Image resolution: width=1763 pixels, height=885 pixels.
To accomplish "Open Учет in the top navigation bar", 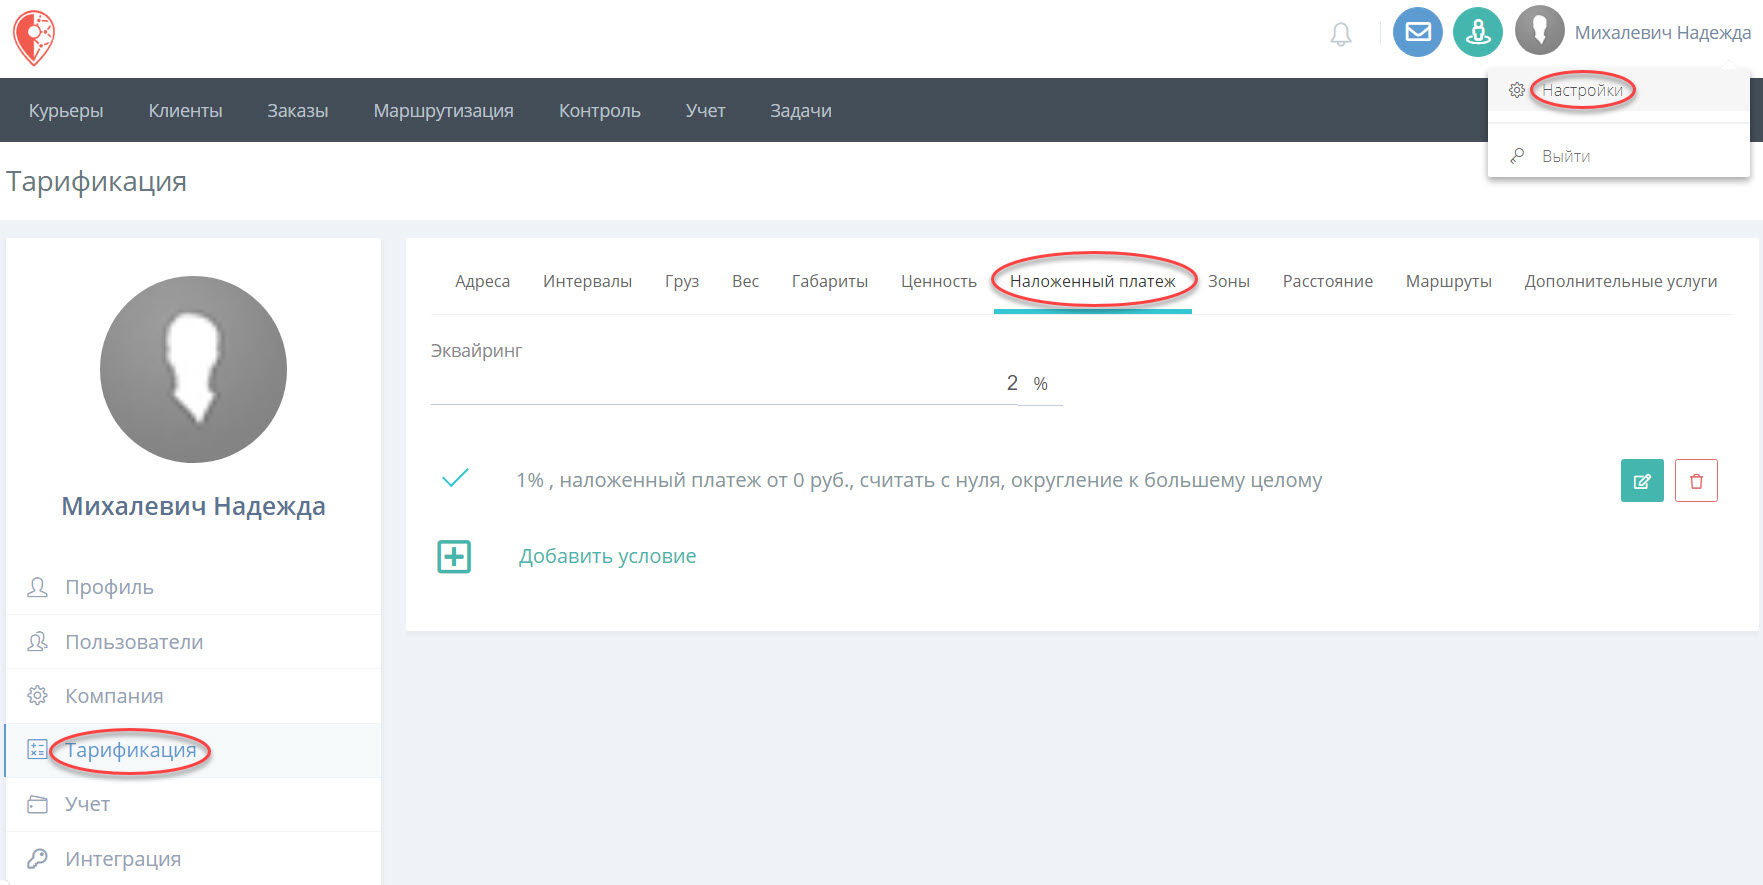I will pos(705,111).
